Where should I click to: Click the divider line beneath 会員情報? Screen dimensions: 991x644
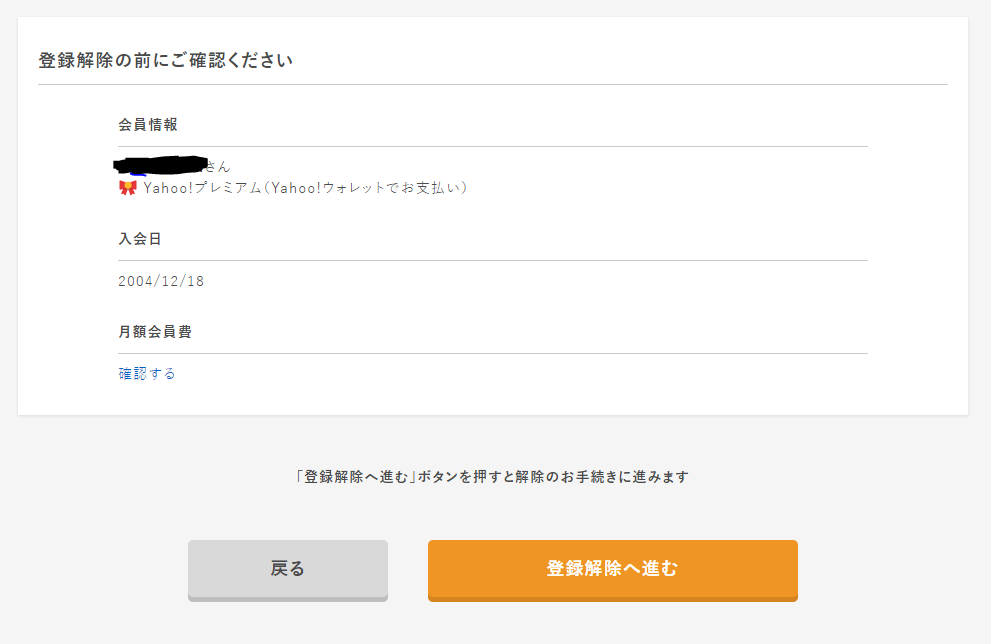[x=493, y=146]
